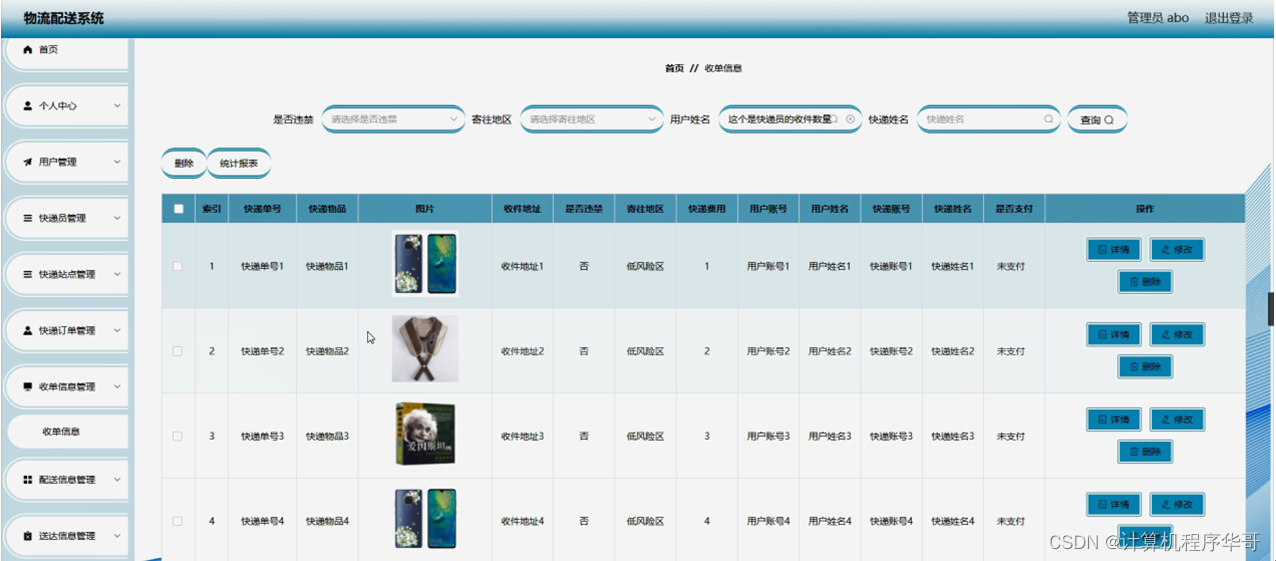Click the 用户姓名2 cell
The height and width of the screenshot is (561, 1276).
(830, 352)
